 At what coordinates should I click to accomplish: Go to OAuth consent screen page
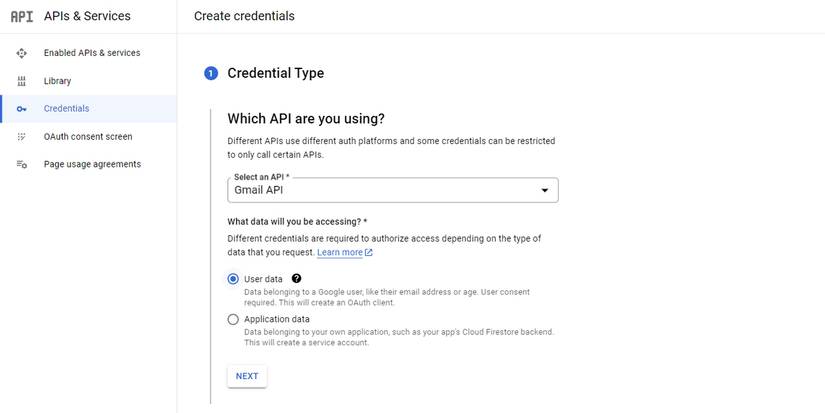(88, 137)
